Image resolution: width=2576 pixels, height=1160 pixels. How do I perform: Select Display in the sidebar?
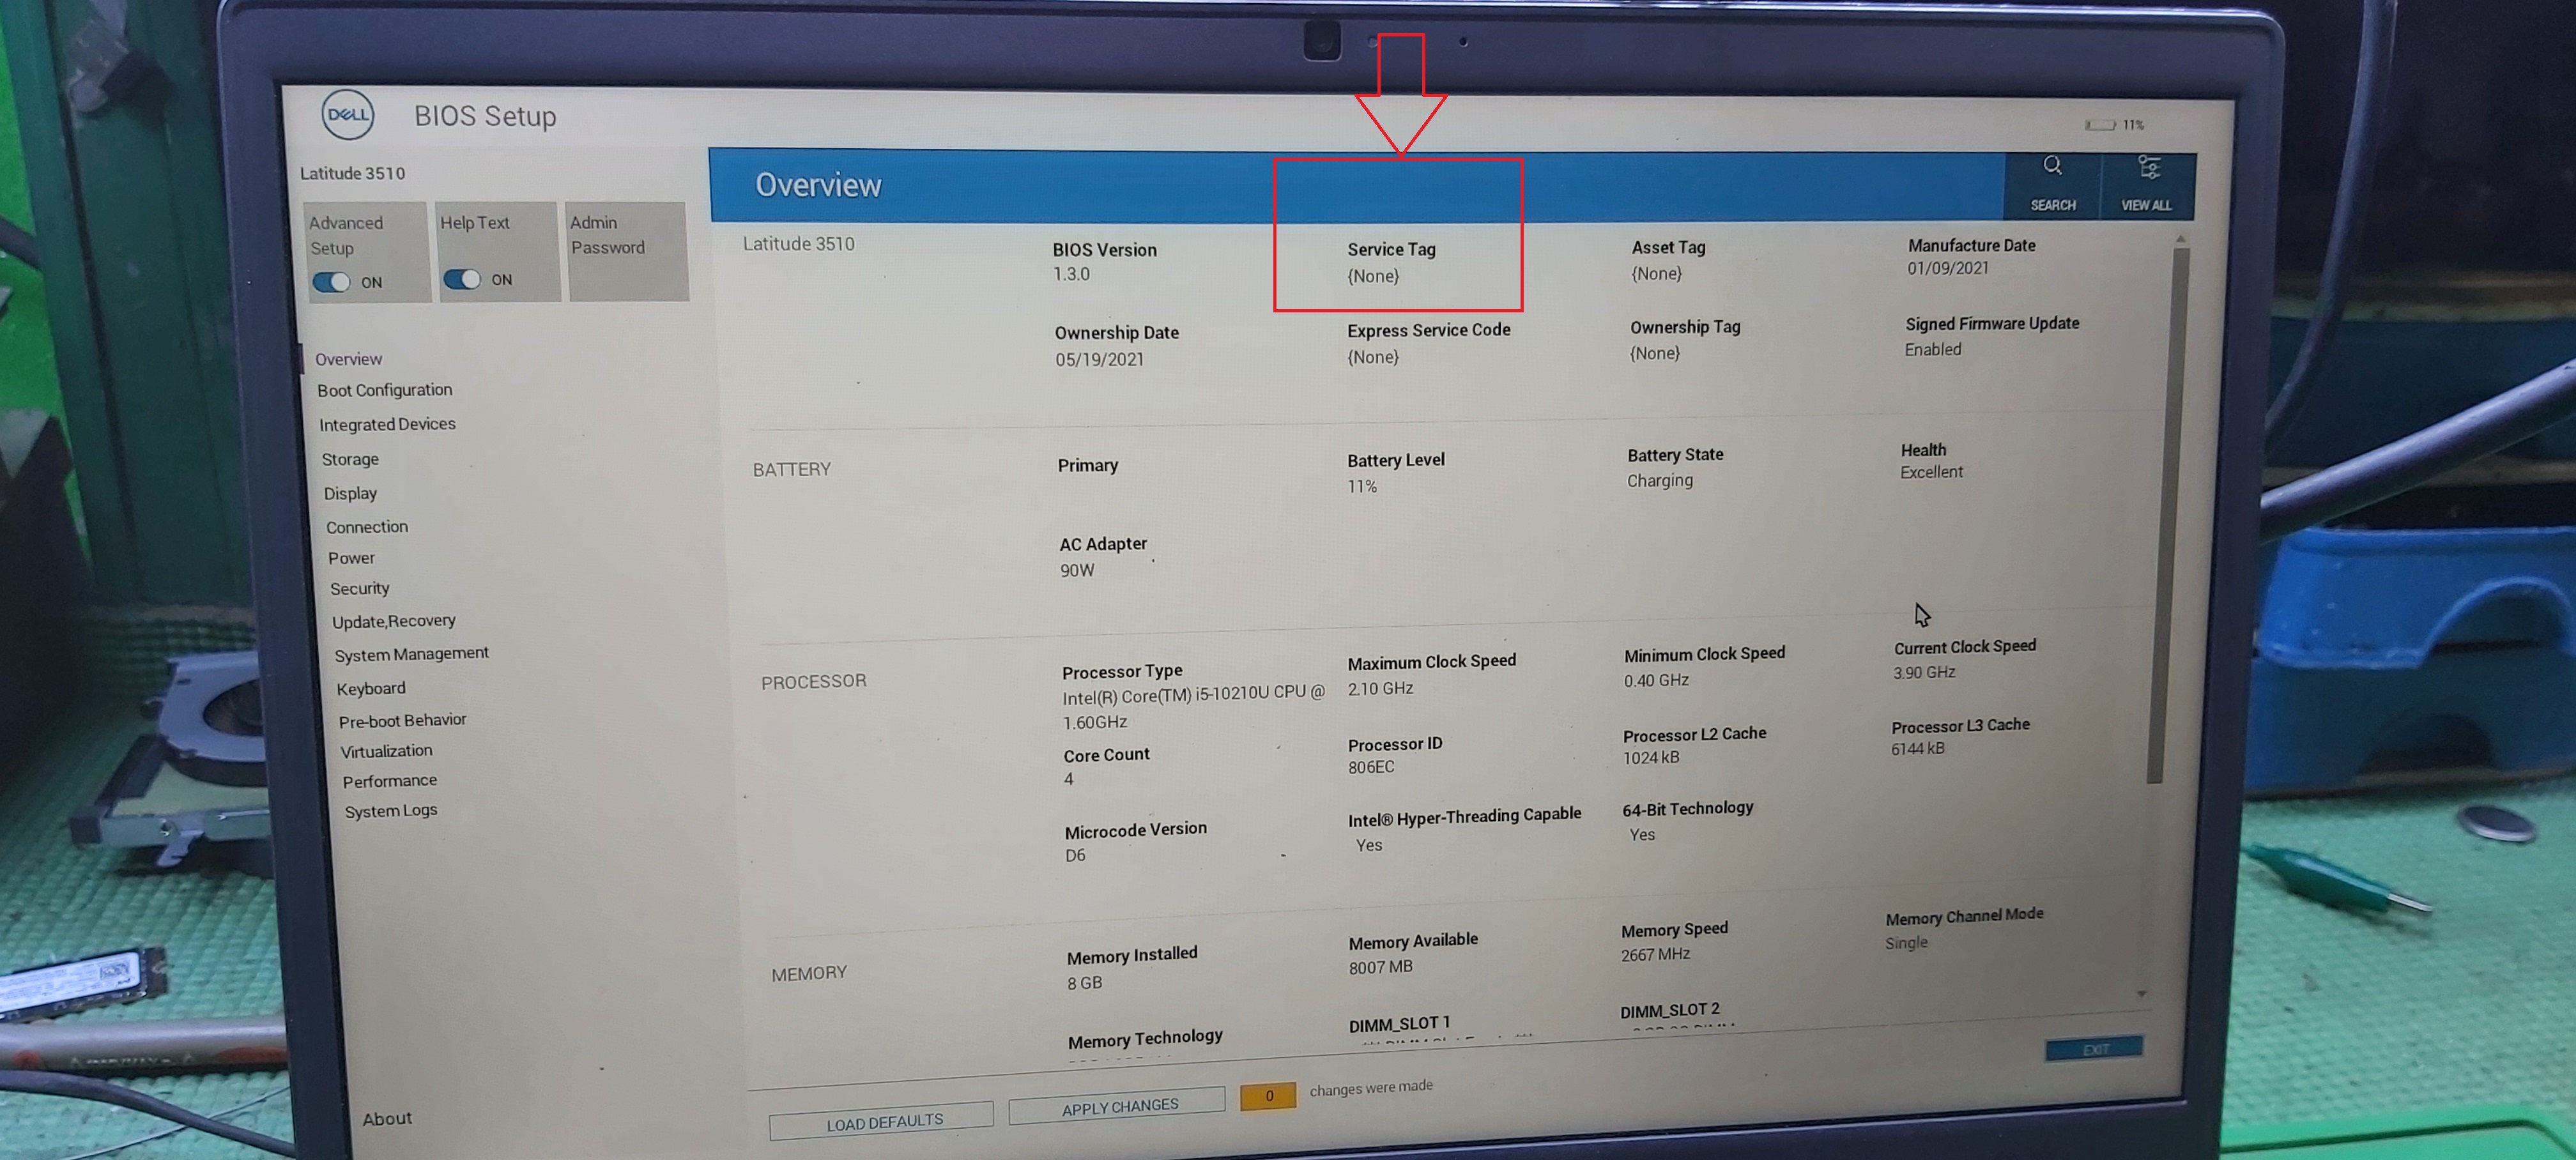point(350,493)
